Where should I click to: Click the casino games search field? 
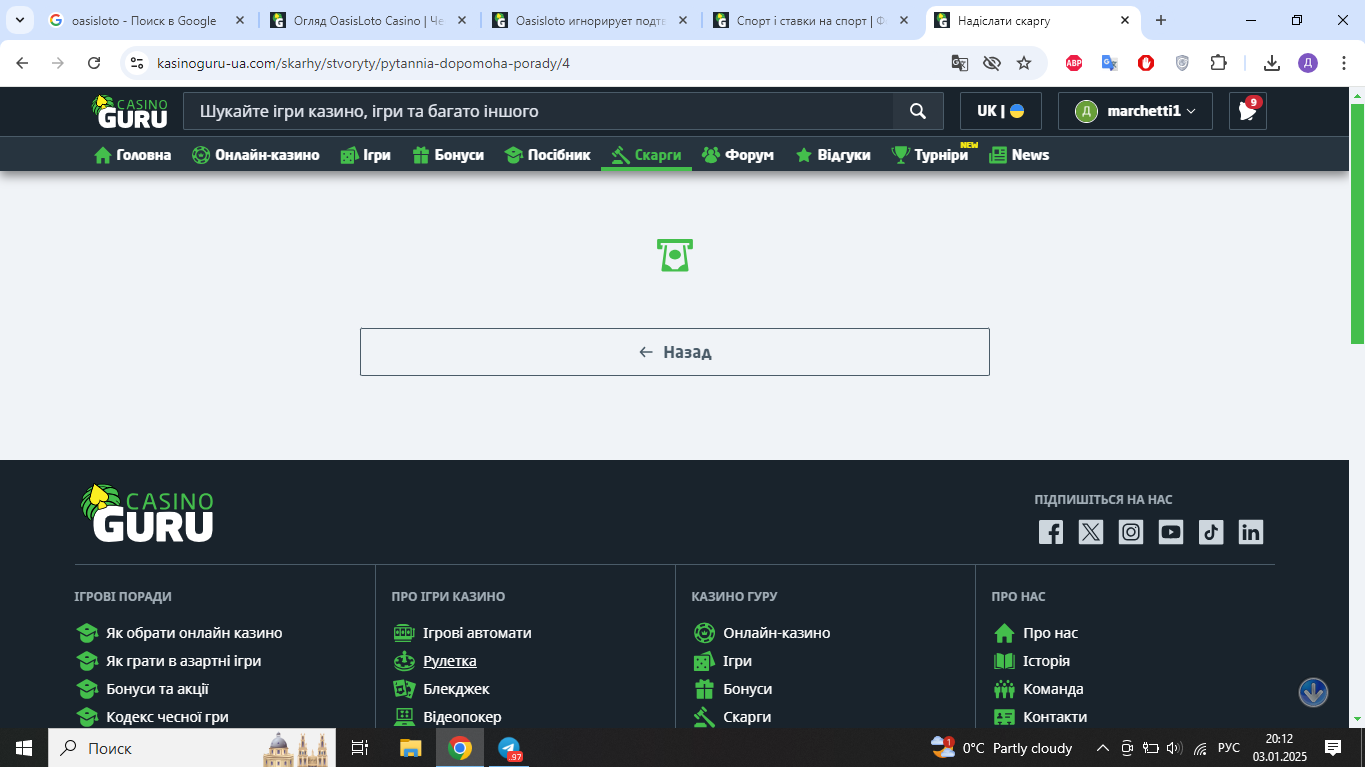point(538,111)
